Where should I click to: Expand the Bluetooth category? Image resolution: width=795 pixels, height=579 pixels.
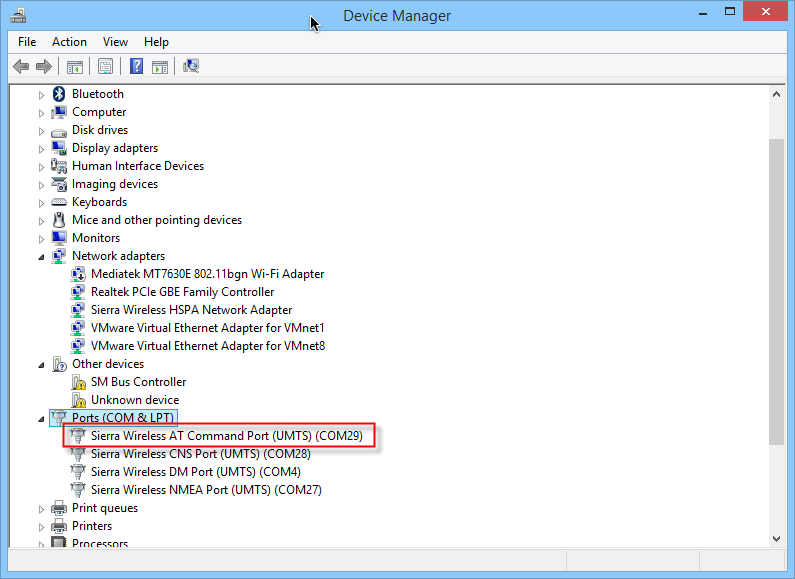[42, 94]
